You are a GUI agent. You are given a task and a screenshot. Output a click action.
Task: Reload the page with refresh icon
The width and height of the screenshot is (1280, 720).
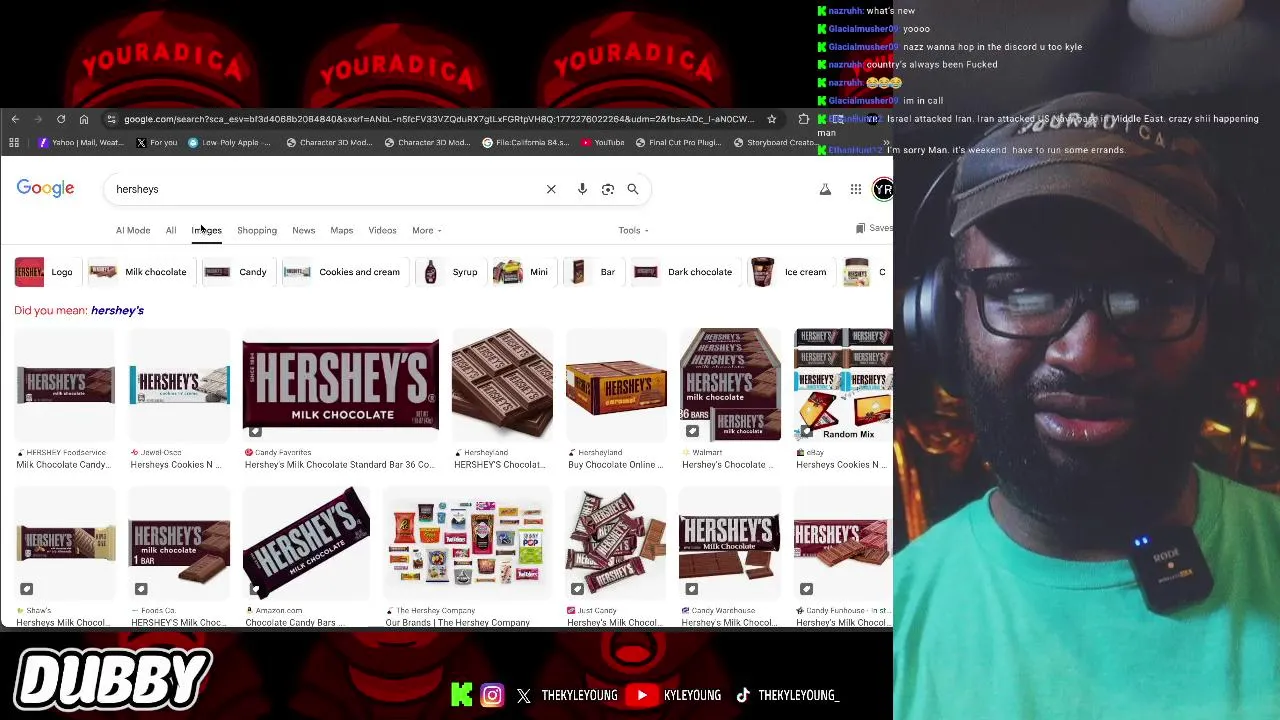click(x=61, y=119)
